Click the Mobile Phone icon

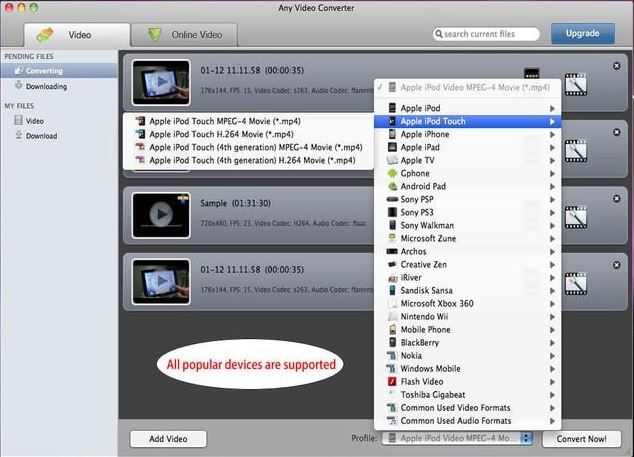click(392, 329)
